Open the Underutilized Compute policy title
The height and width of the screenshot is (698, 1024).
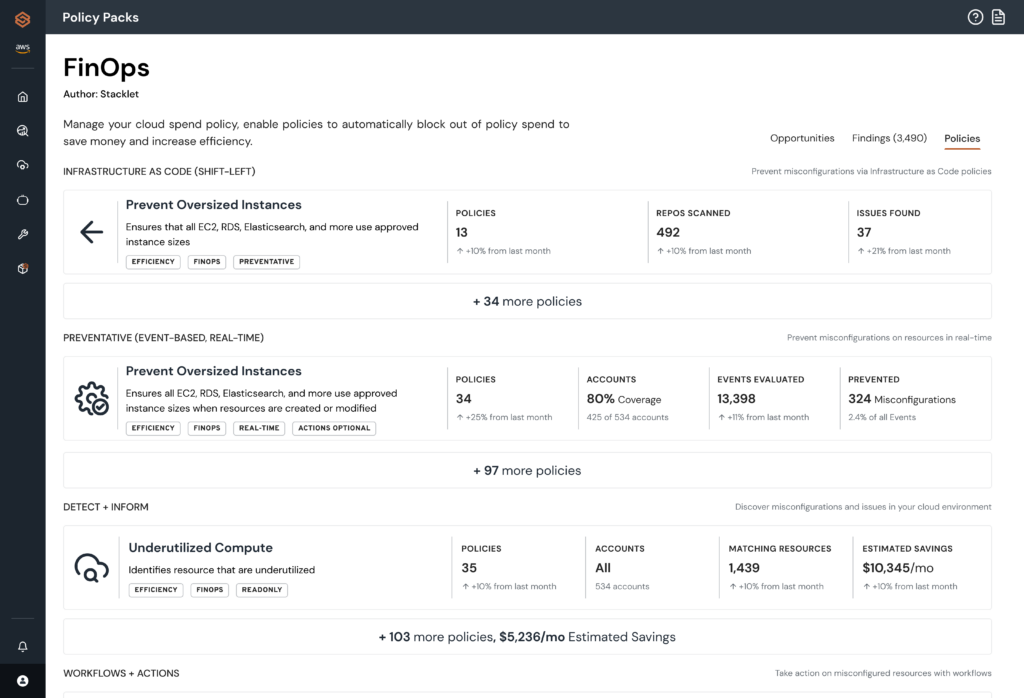(x=200, y=548)
